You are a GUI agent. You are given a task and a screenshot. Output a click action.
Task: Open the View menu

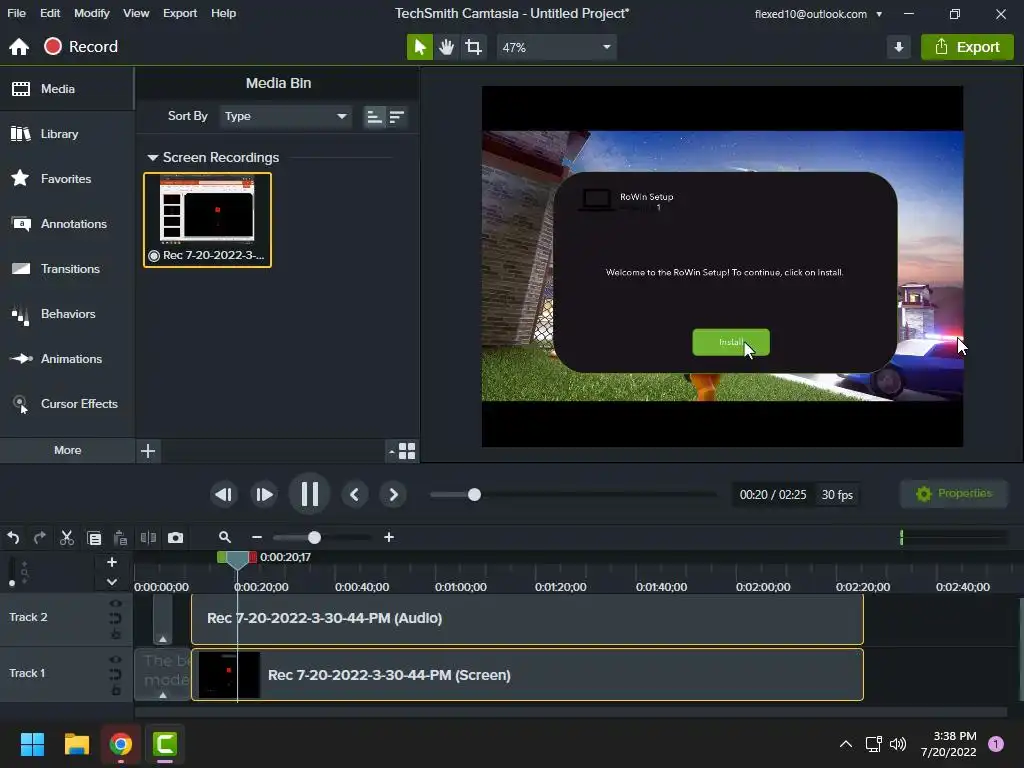pos(136,13)
